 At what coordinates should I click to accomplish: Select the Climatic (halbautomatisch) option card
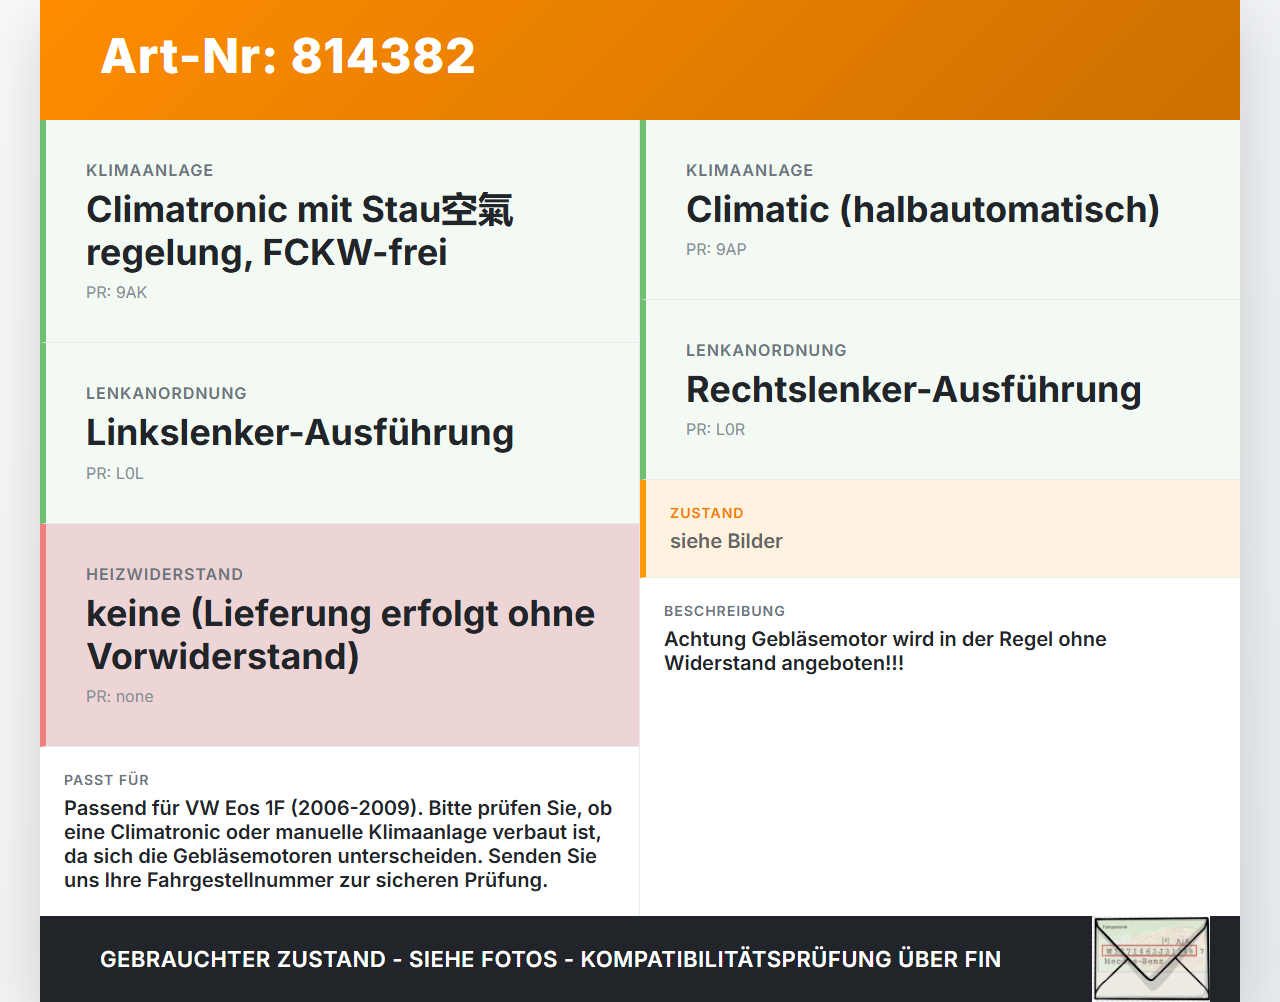pos(940,210)
